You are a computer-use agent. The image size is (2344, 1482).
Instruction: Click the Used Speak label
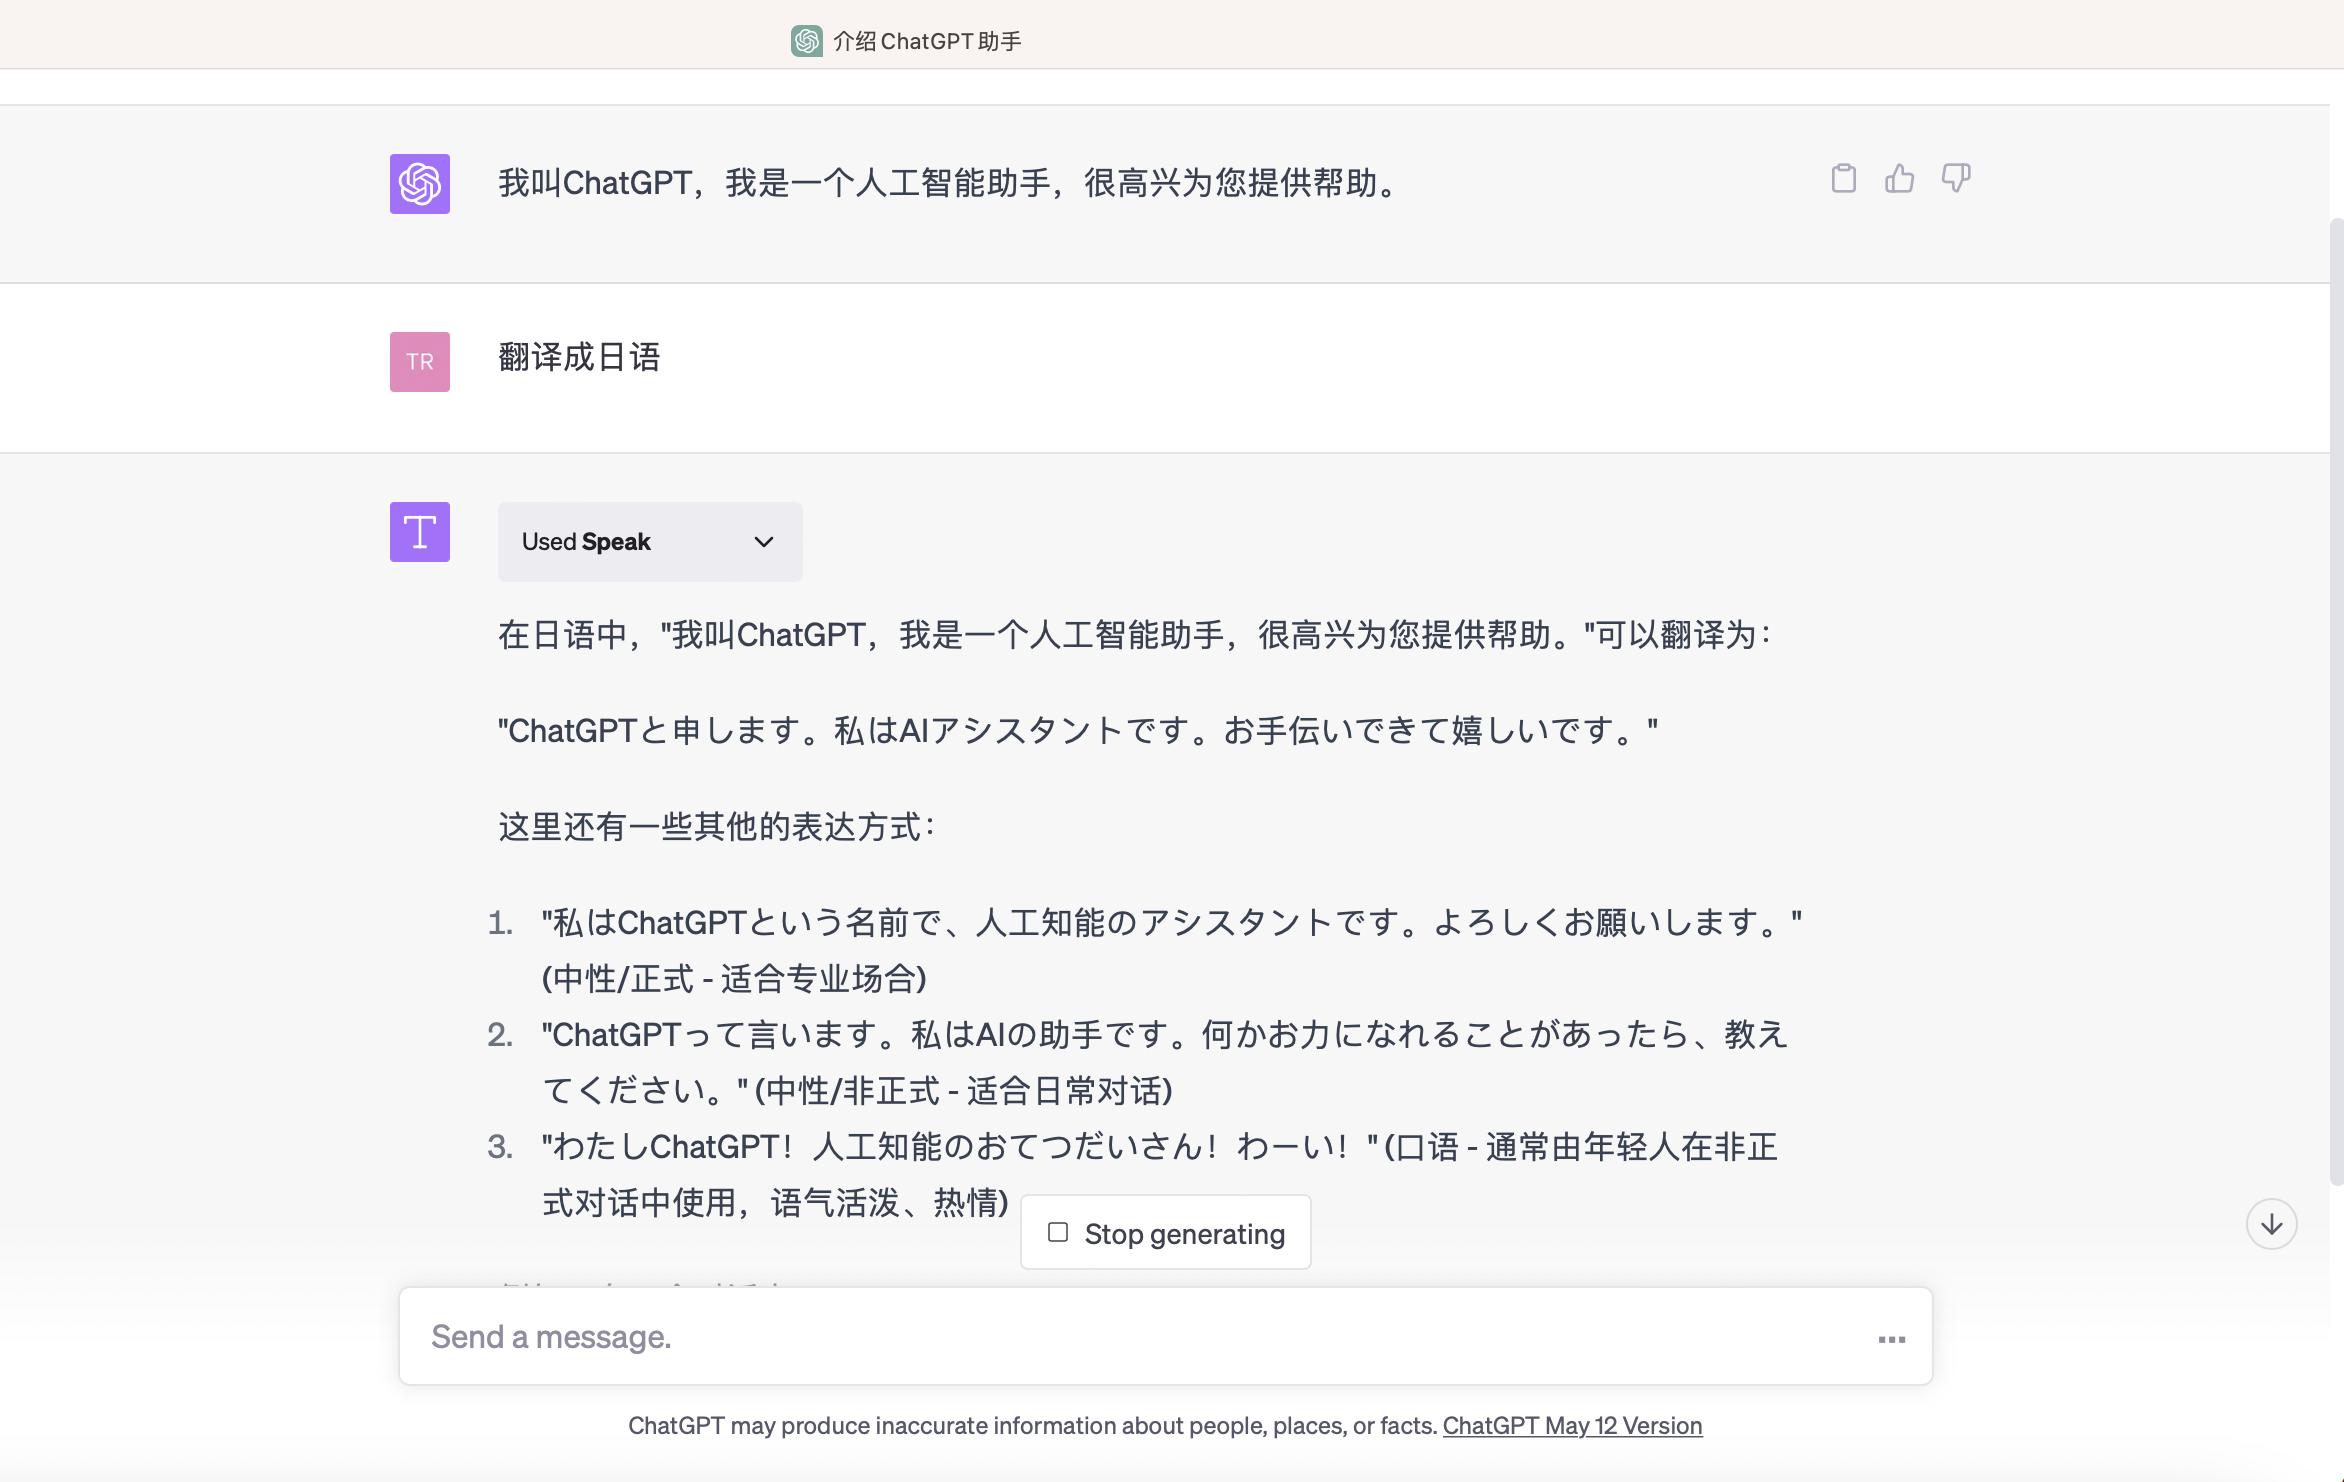585,541
